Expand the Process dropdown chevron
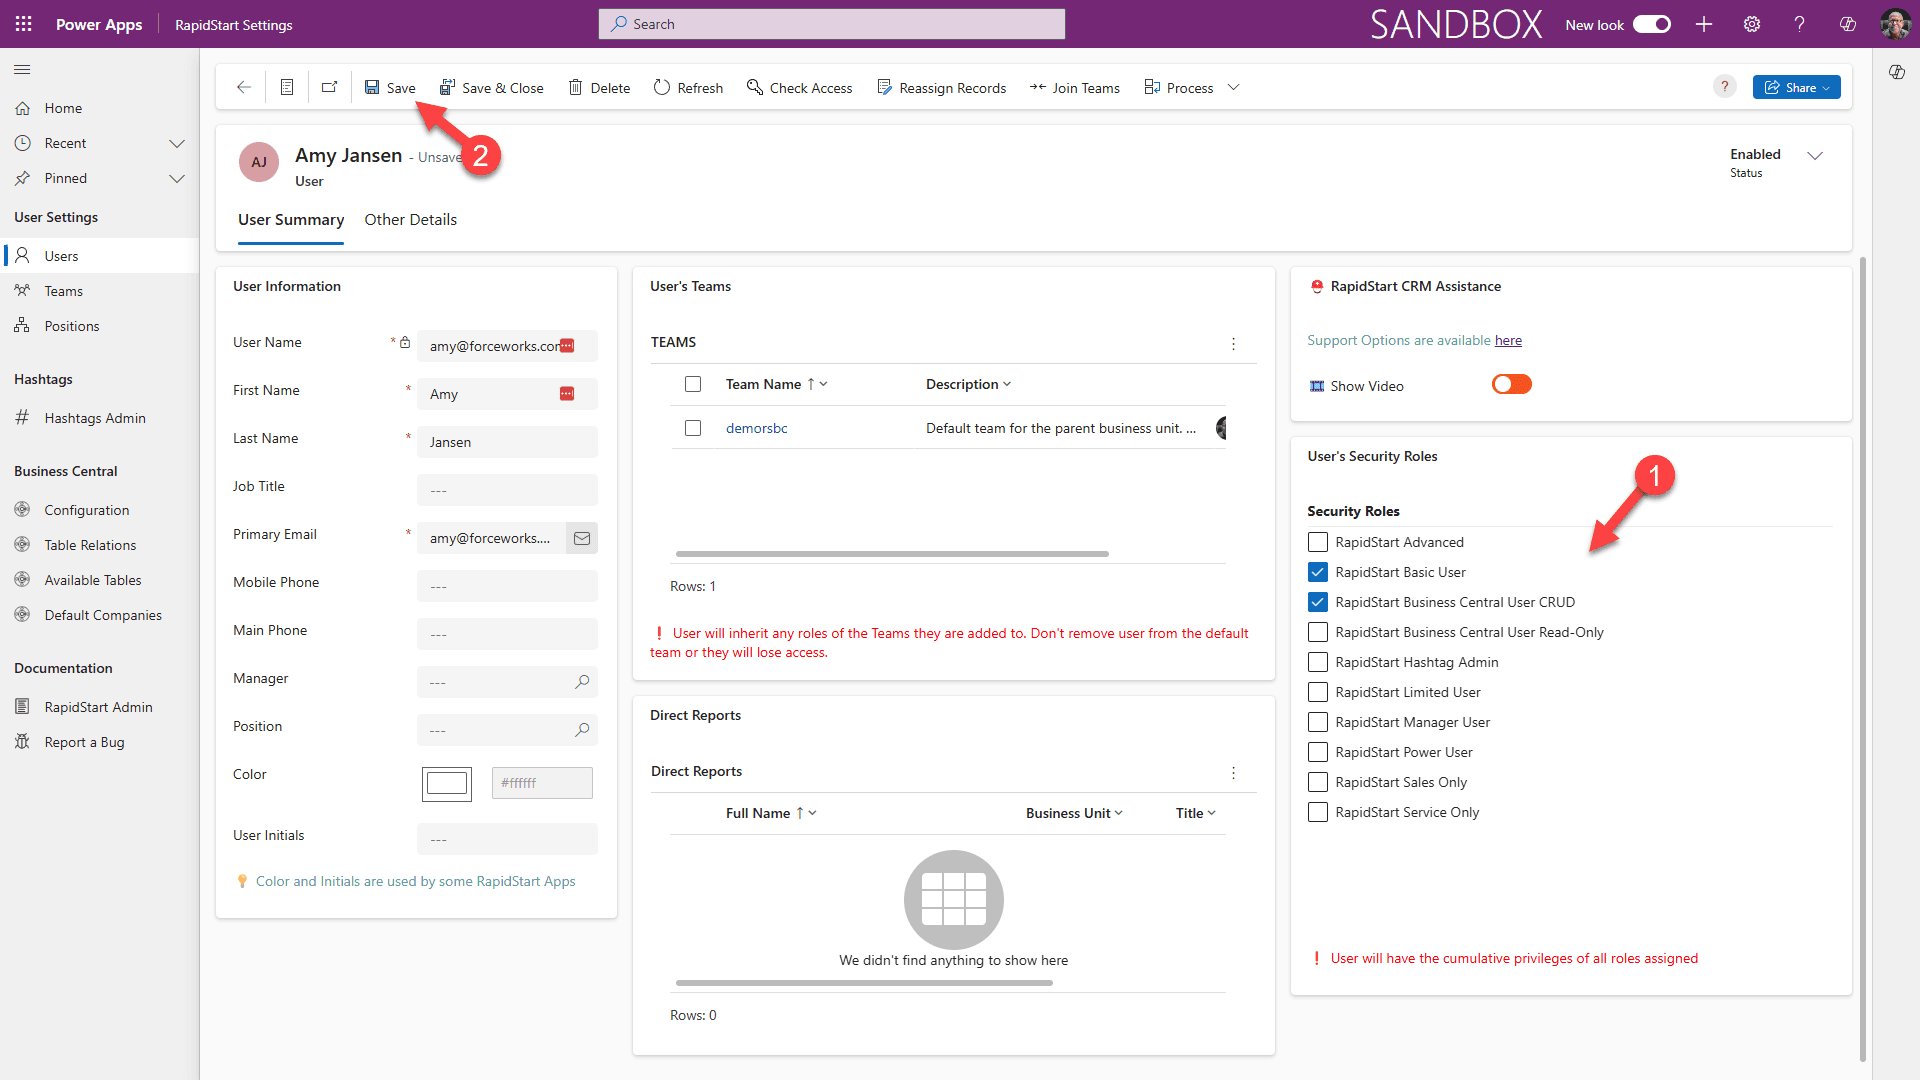Screen dimensions: 1920x1080 (1234, 88)
